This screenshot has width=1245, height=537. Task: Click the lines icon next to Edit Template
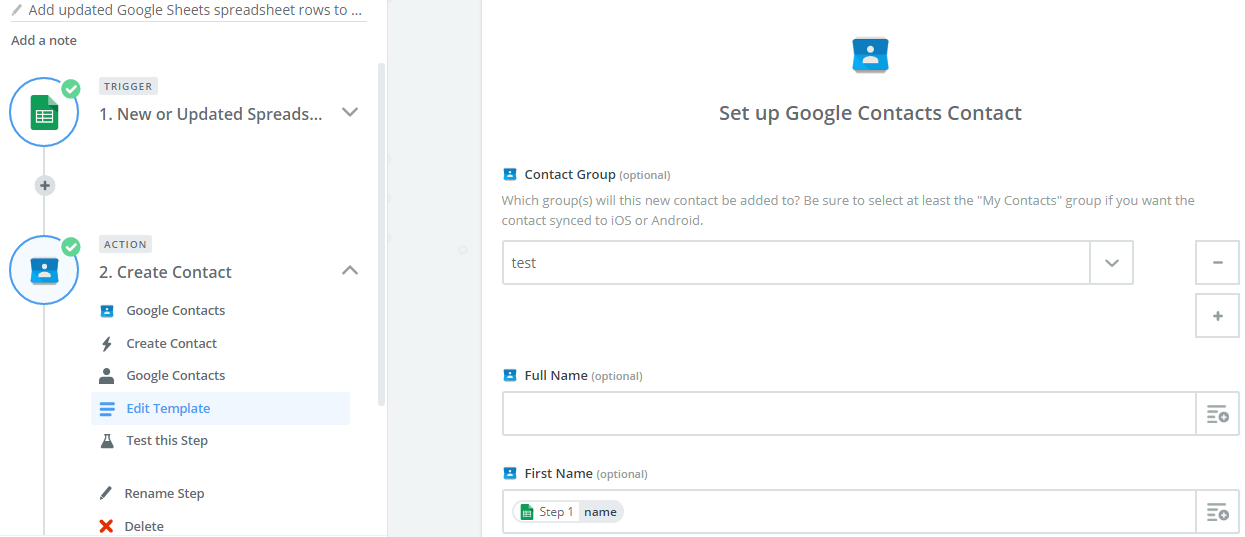pyautogui.click(x=107, y=408)
